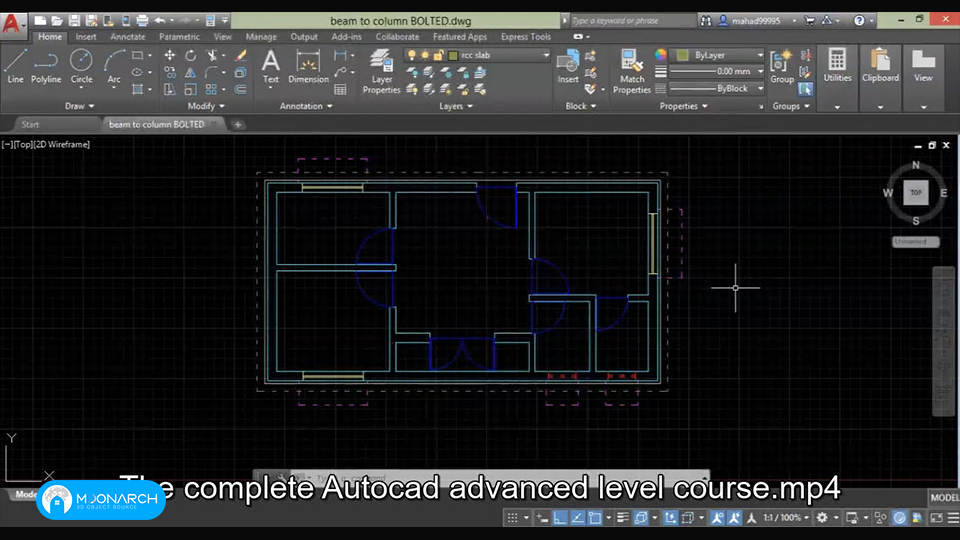Open annotation scale 1:1 / 100% dropdown
This screenshot has width=960, height=540.
click(786, 518)
